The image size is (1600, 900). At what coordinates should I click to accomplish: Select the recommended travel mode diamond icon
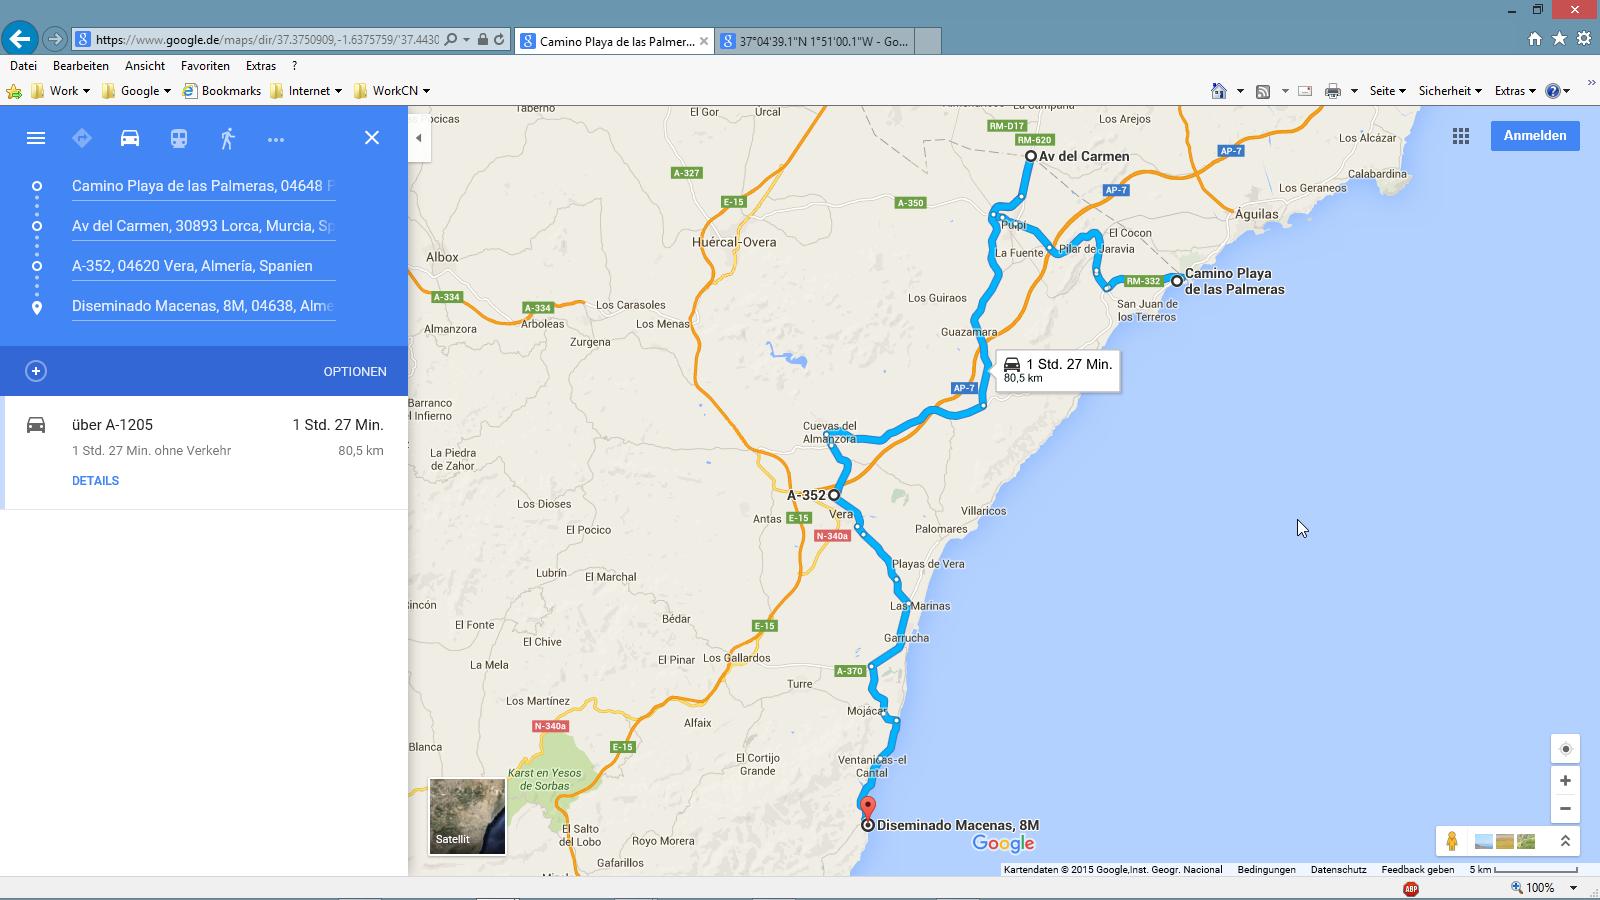tap(82, 138)
